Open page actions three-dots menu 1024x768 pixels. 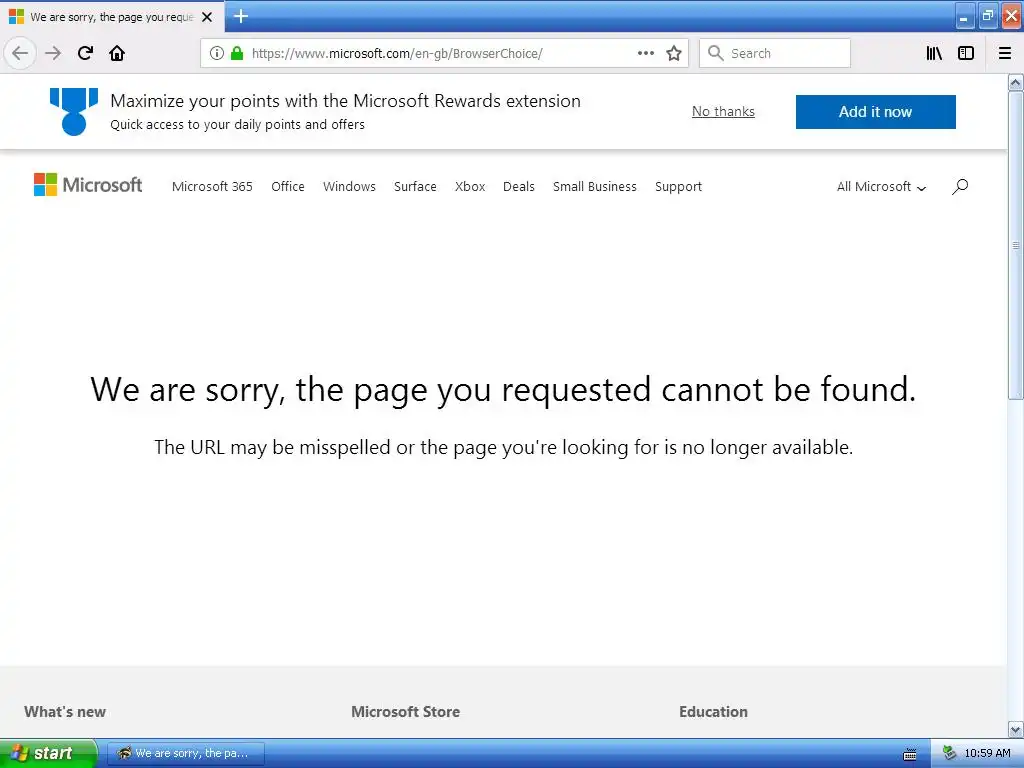645,53
